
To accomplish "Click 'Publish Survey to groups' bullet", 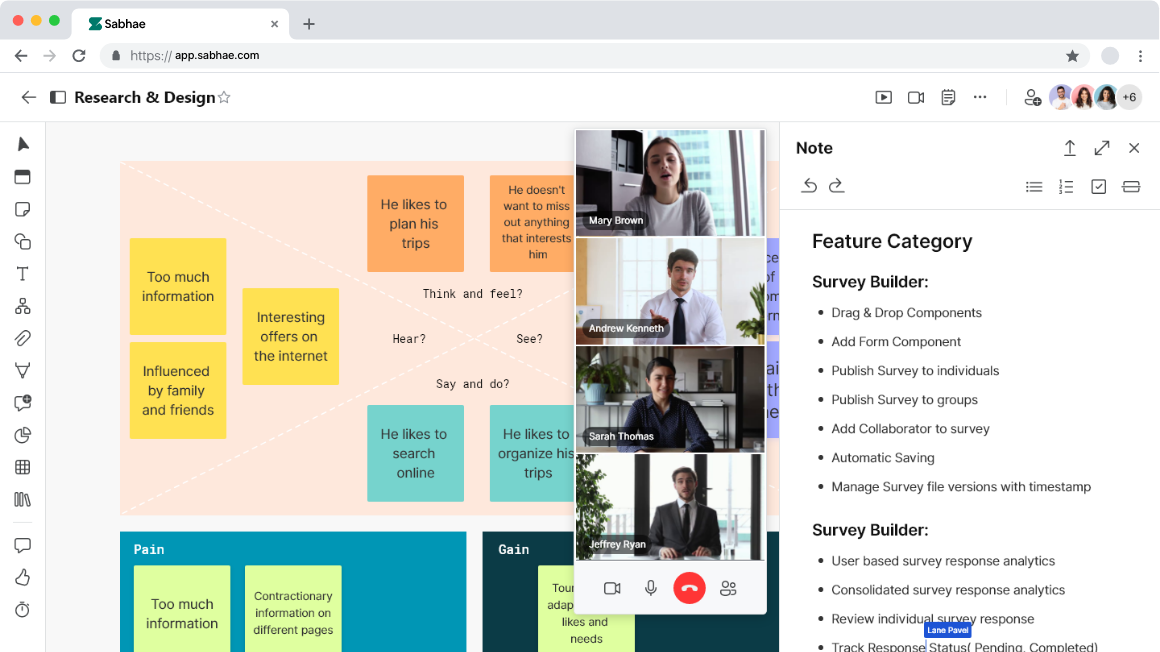I will tap(904, 400).
